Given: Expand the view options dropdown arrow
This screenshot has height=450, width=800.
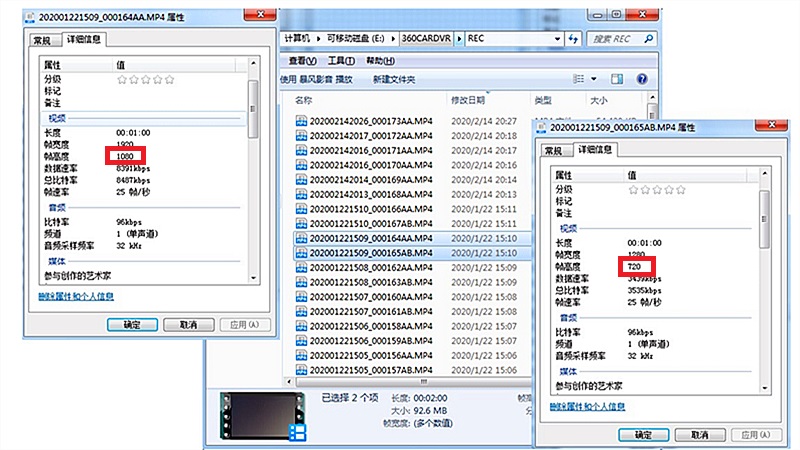Looking at the screenshot, I should point(593,79).
